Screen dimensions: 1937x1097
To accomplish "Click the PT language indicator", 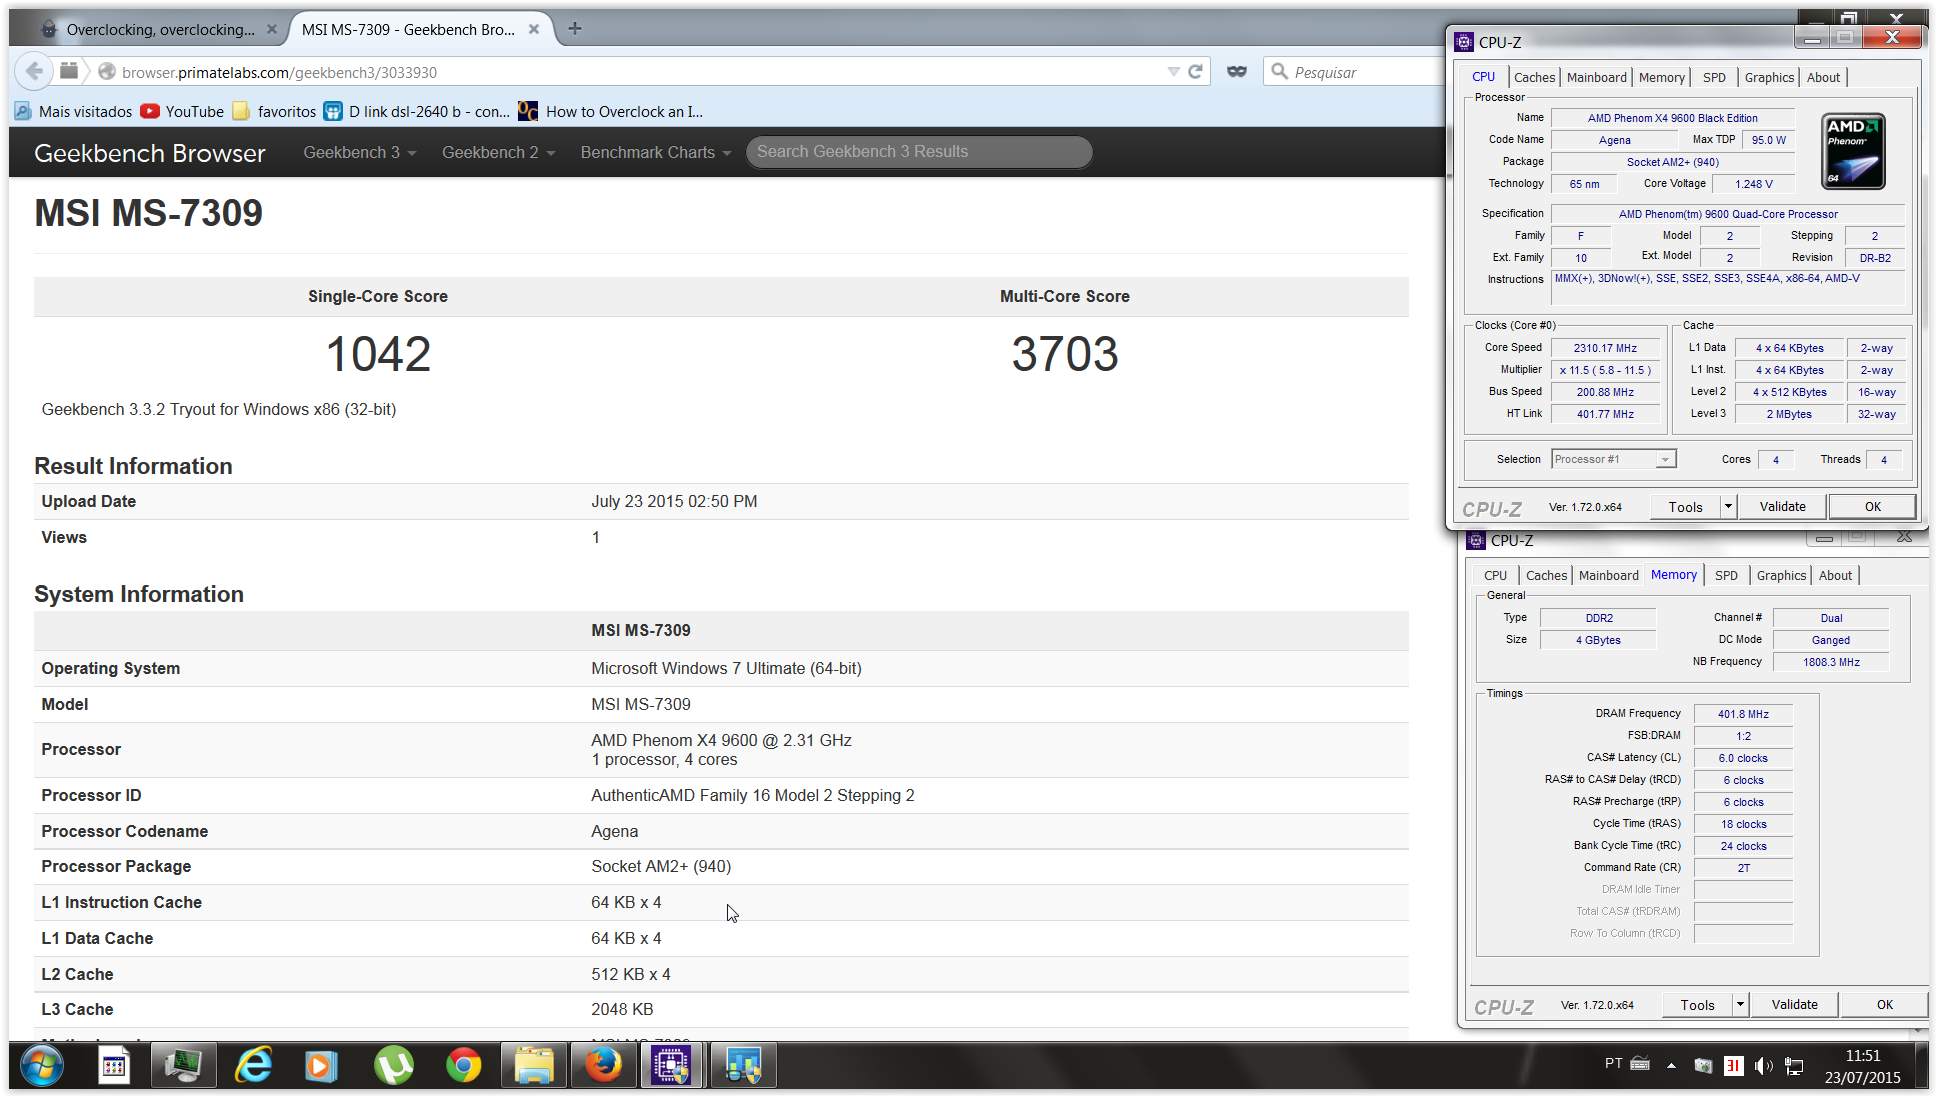I will click(1613, 1063).
